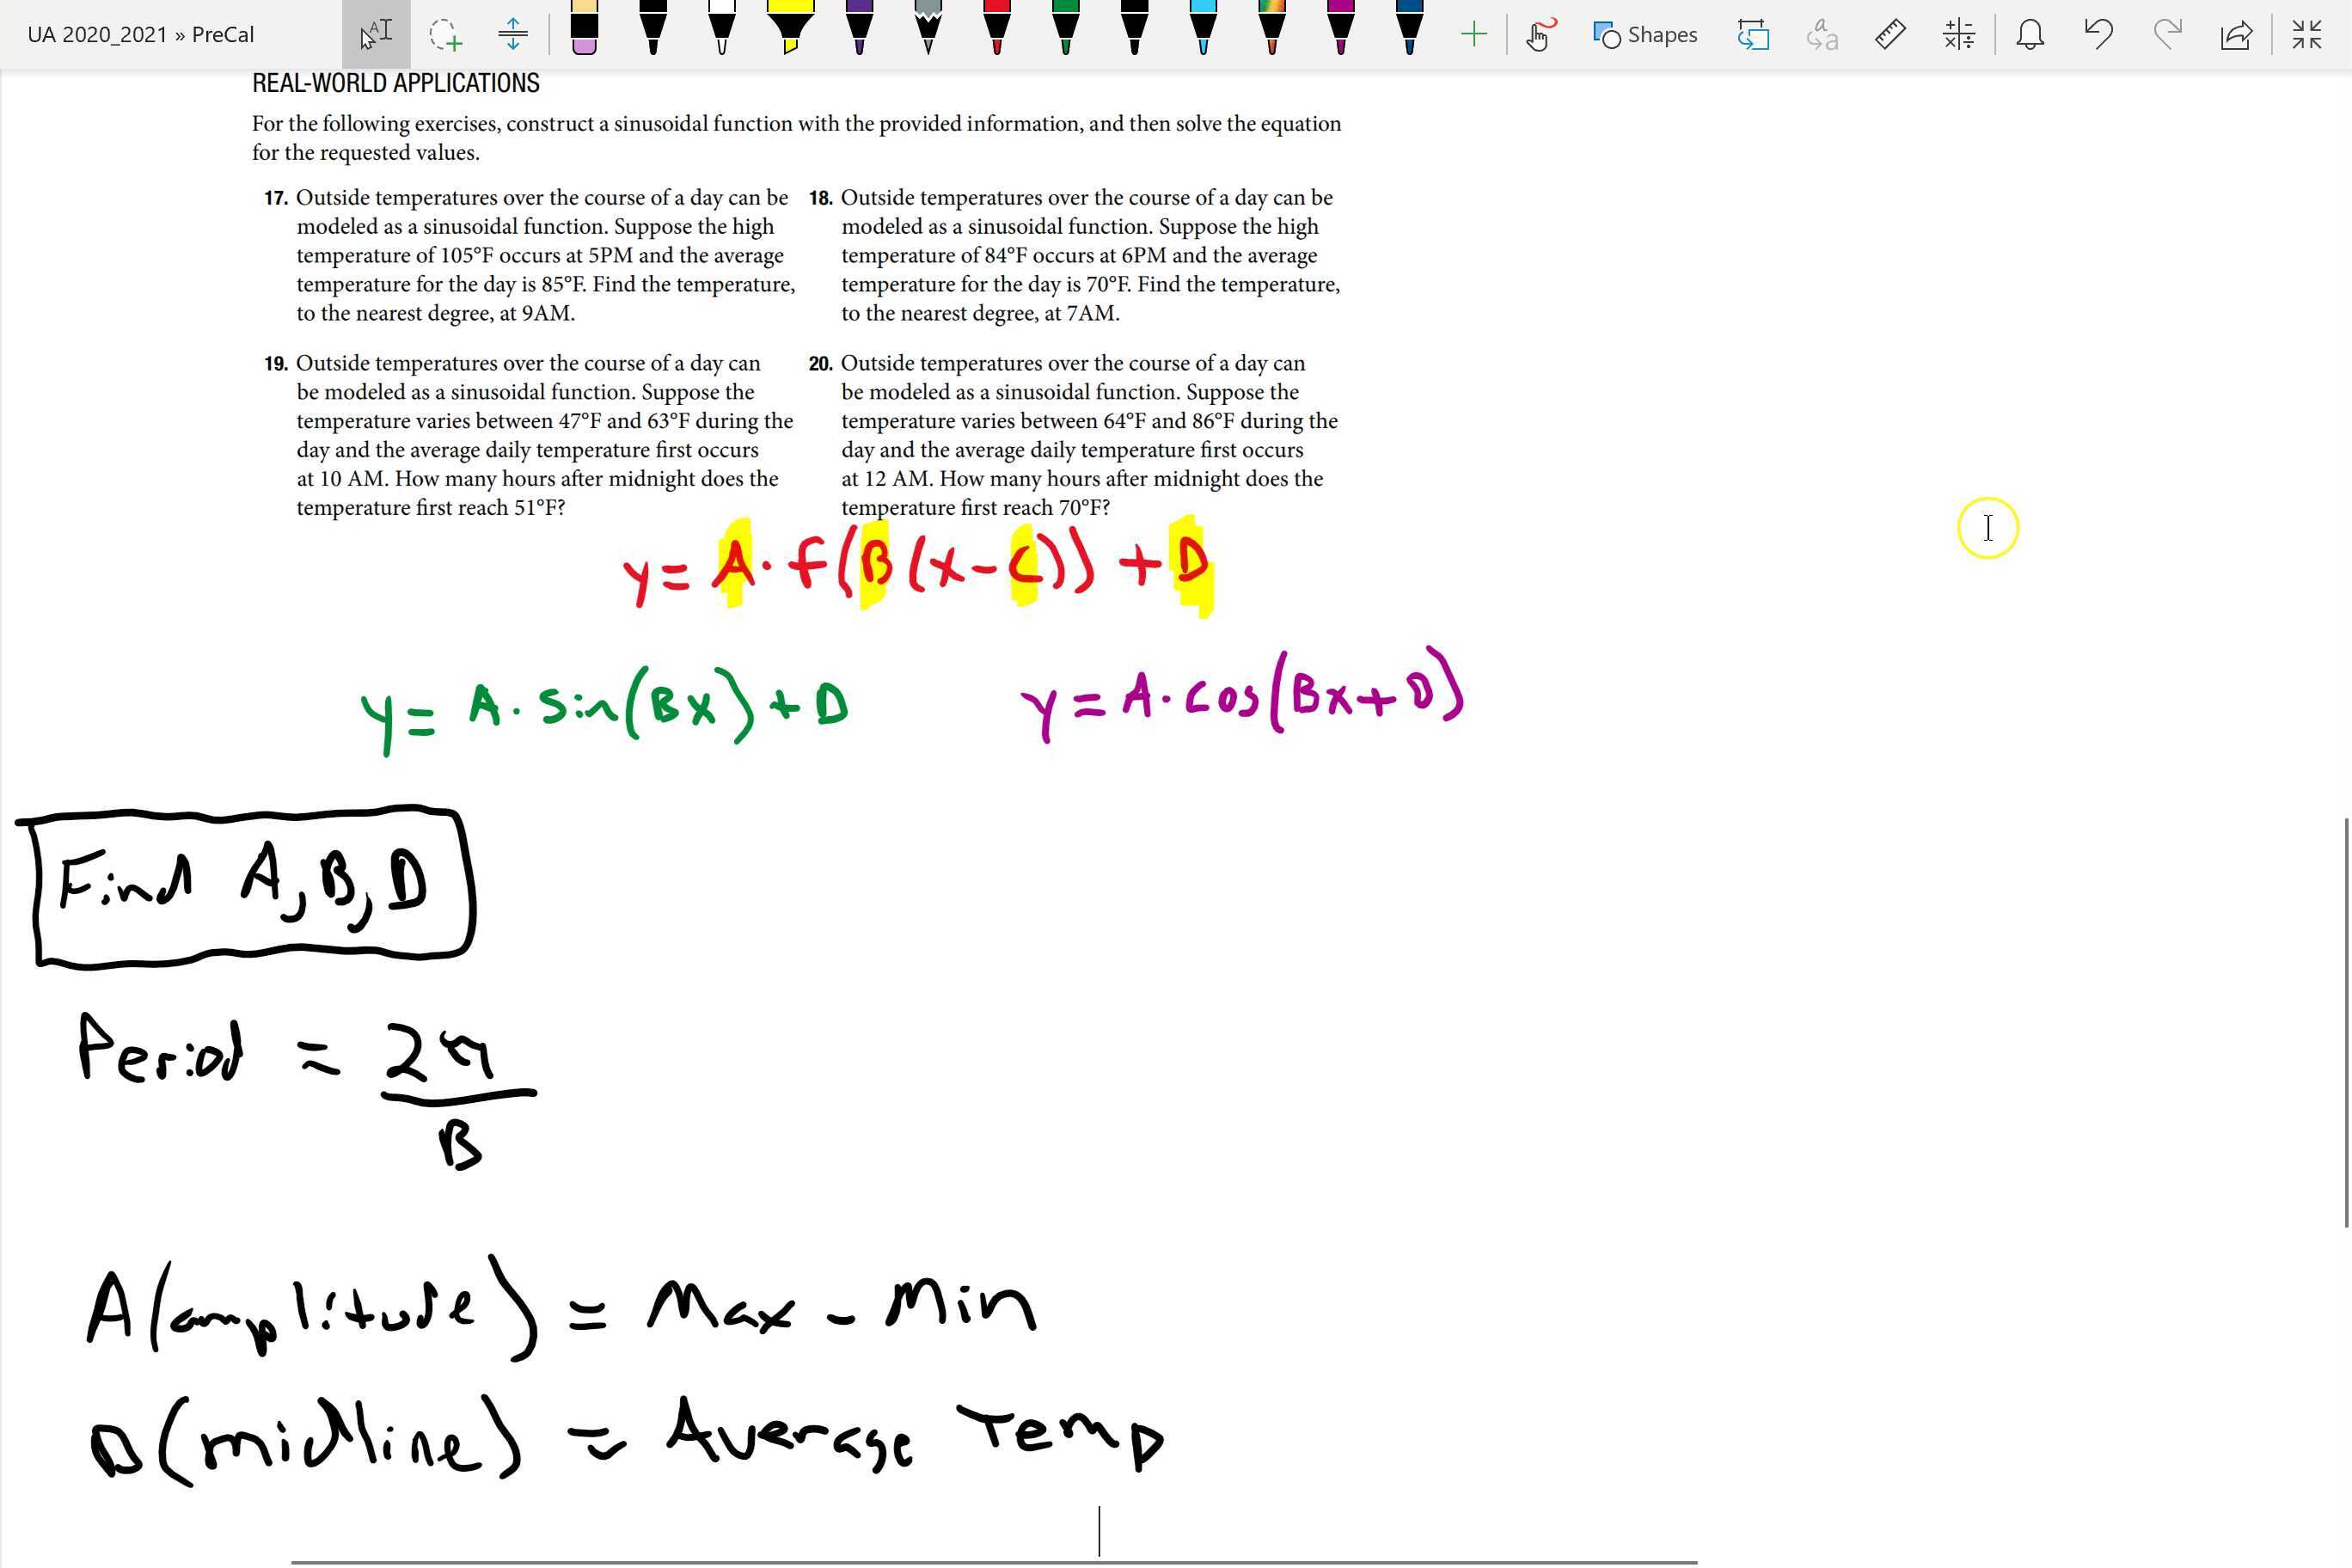The image size is (2352, 1568).
Task: Click the UA 2020_2021 » PreCal breadcrumb
Action: pos(141,35)
